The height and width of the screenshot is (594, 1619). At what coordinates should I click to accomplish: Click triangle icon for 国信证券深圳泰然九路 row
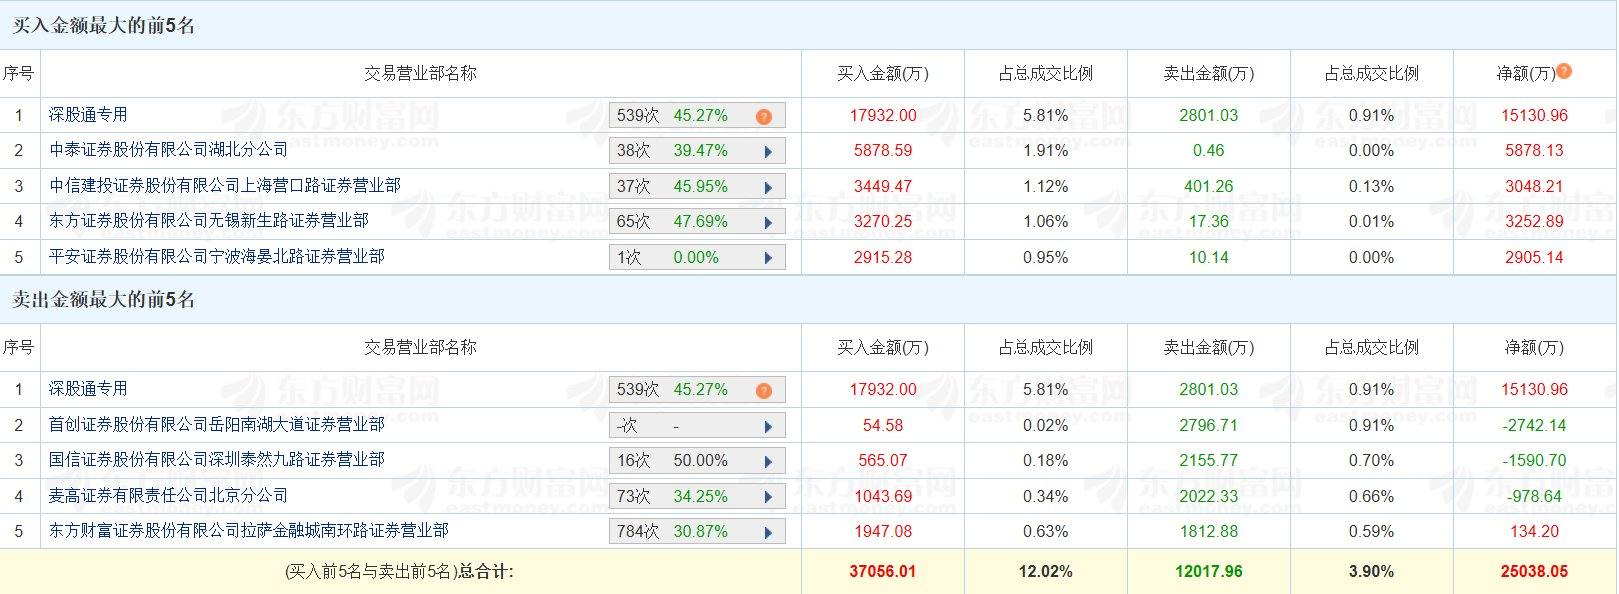point(768,460)
